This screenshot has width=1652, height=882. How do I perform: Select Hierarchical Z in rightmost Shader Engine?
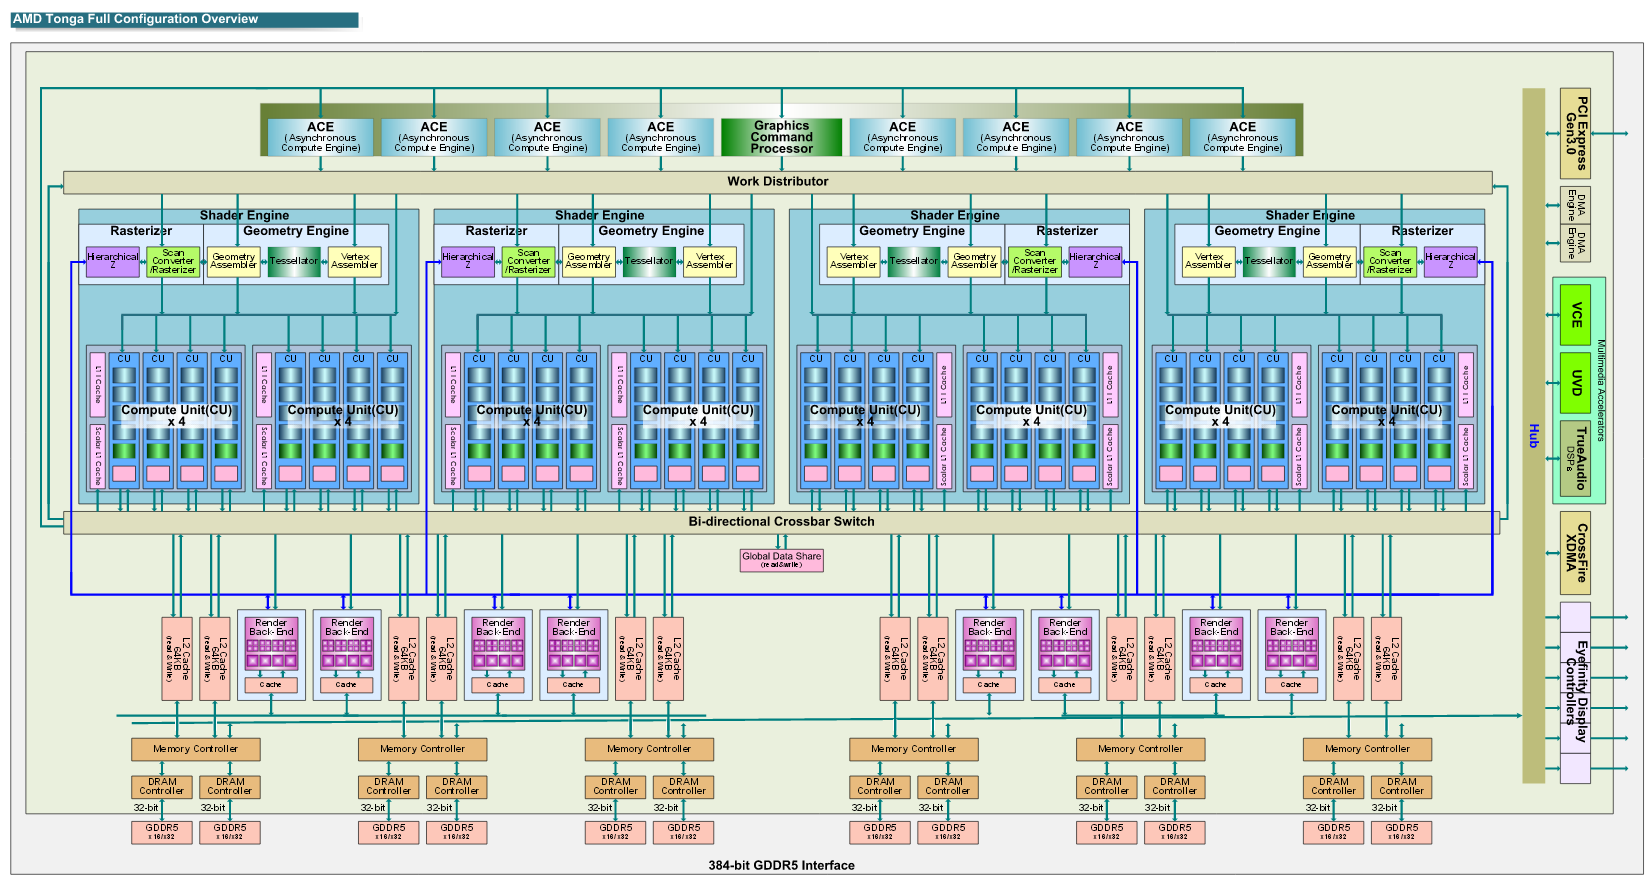1451,262
